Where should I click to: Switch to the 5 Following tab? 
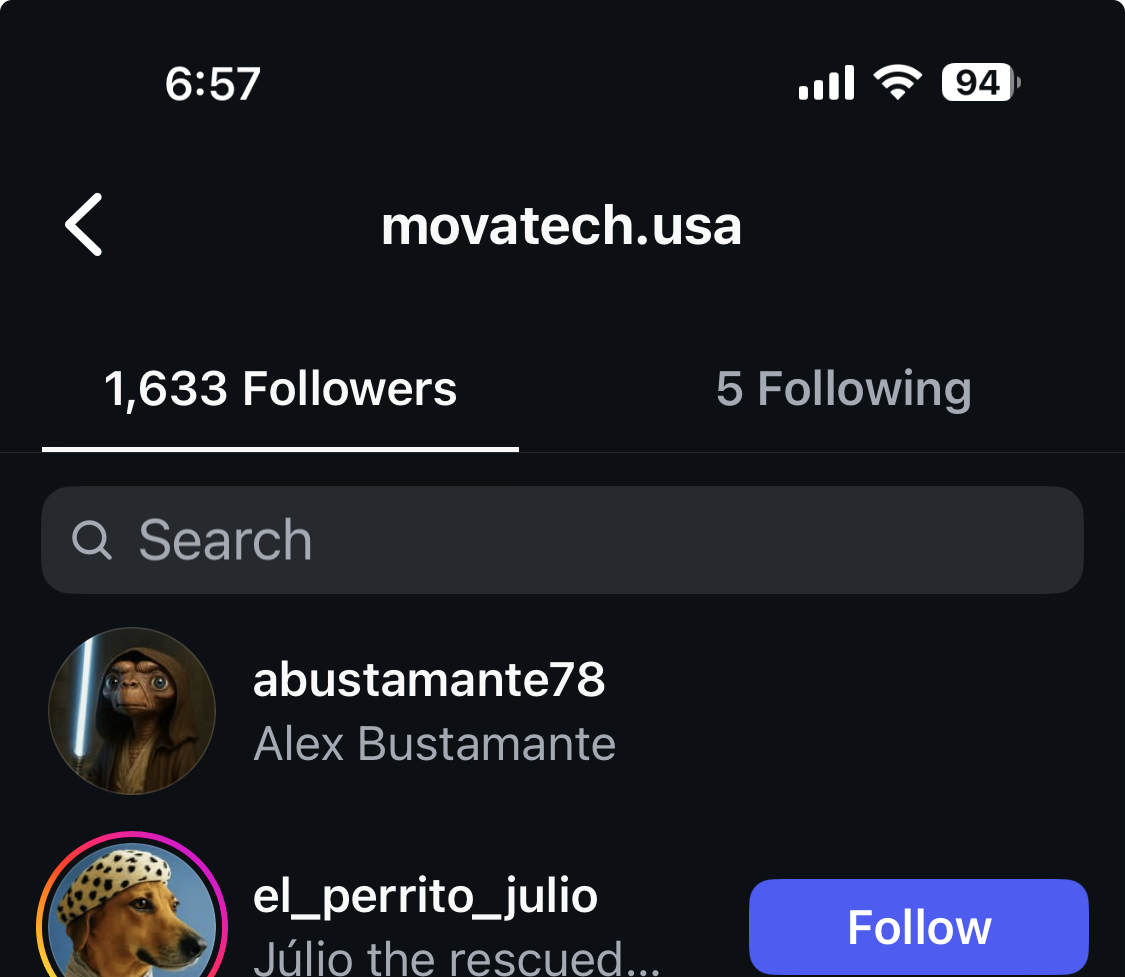click(x=843, y=389)
